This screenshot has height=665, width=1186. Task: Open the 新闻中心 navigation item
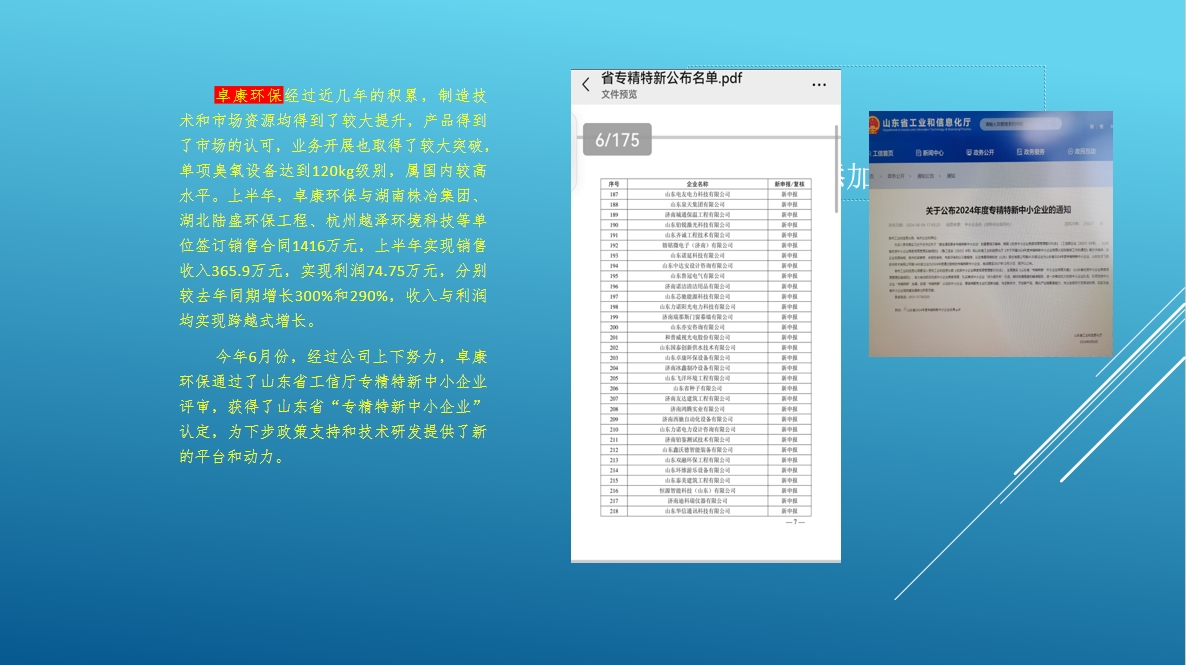coord(930,153)
